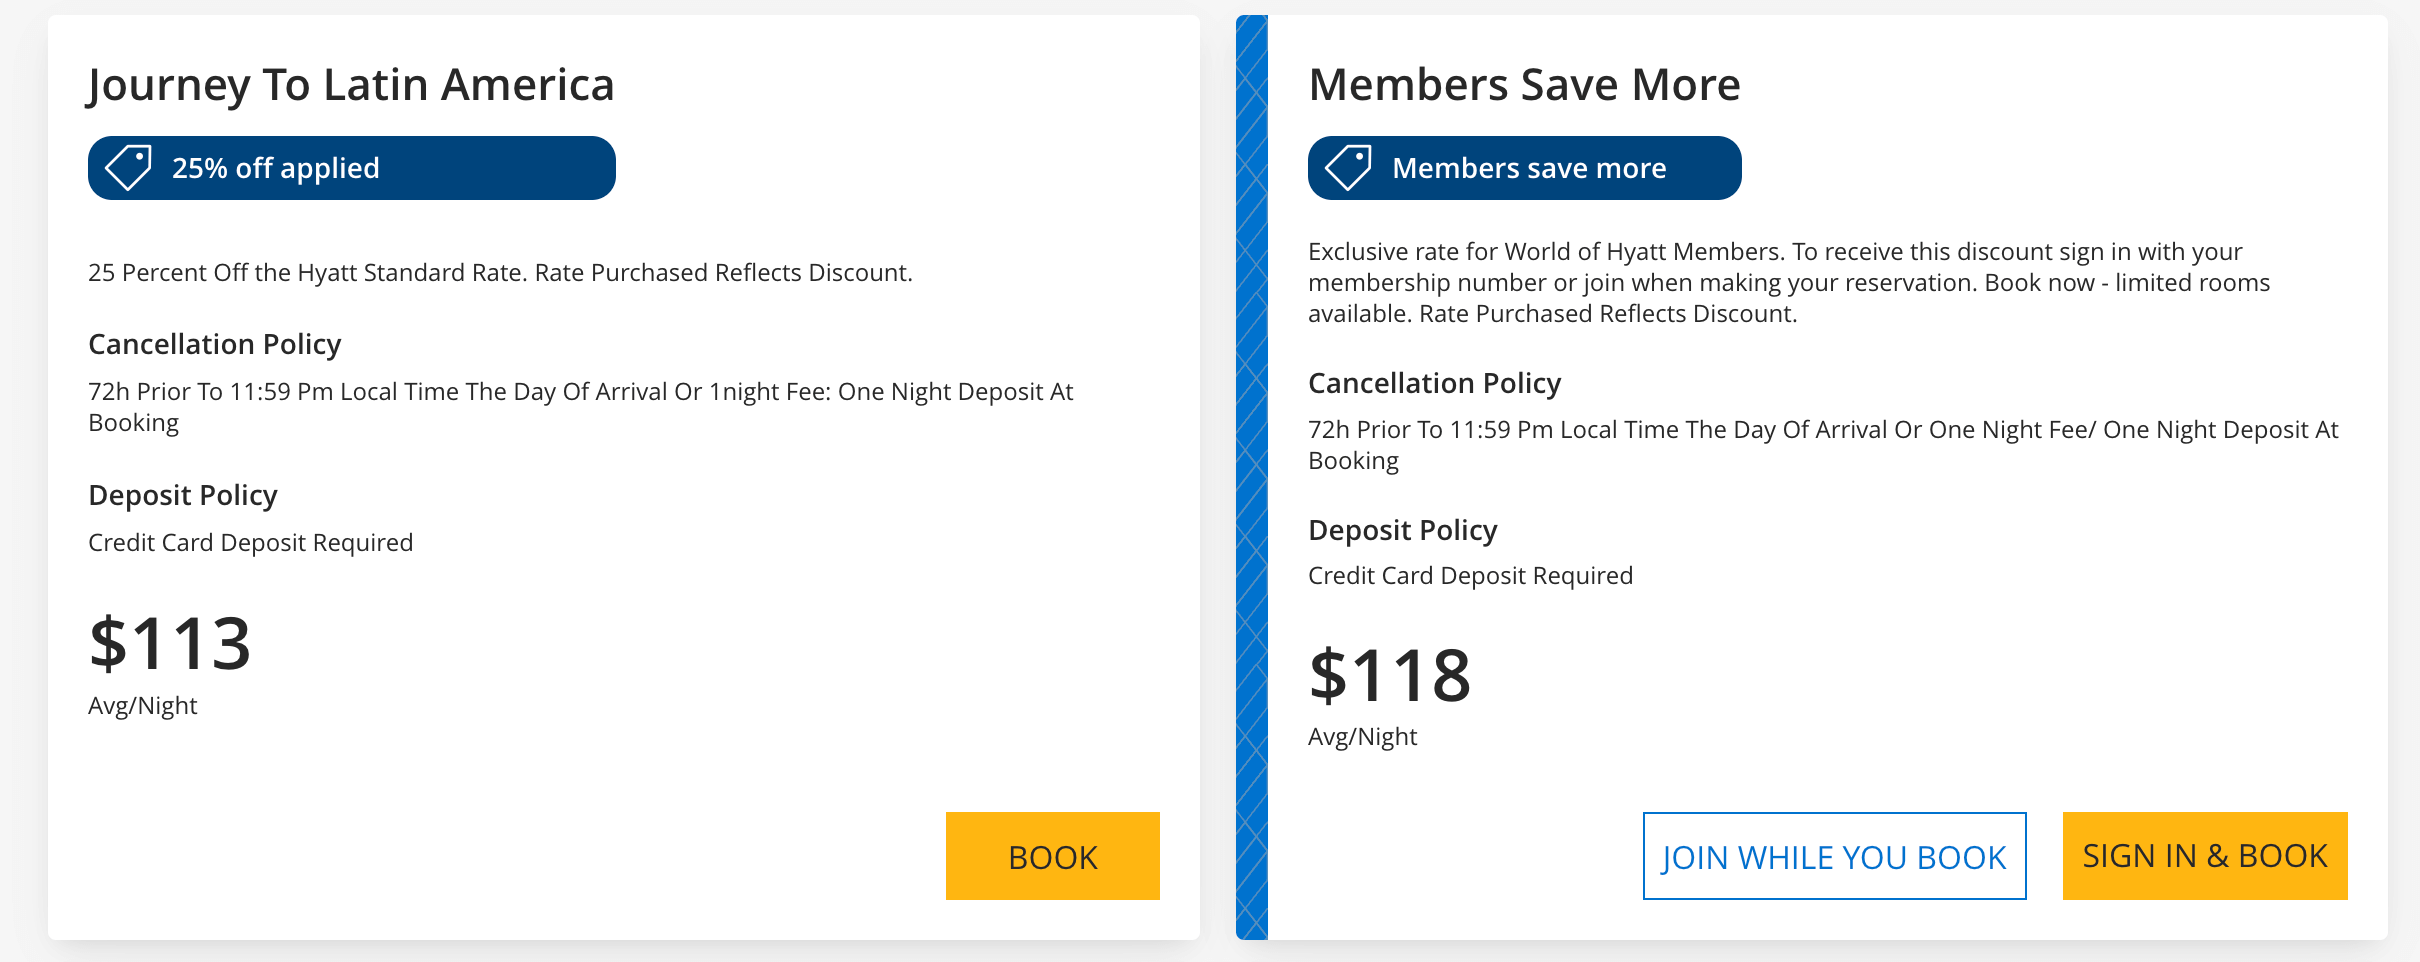Click the price tag icon on 25% off badge
Screen dimensions: 2420x962
(126, 167)
